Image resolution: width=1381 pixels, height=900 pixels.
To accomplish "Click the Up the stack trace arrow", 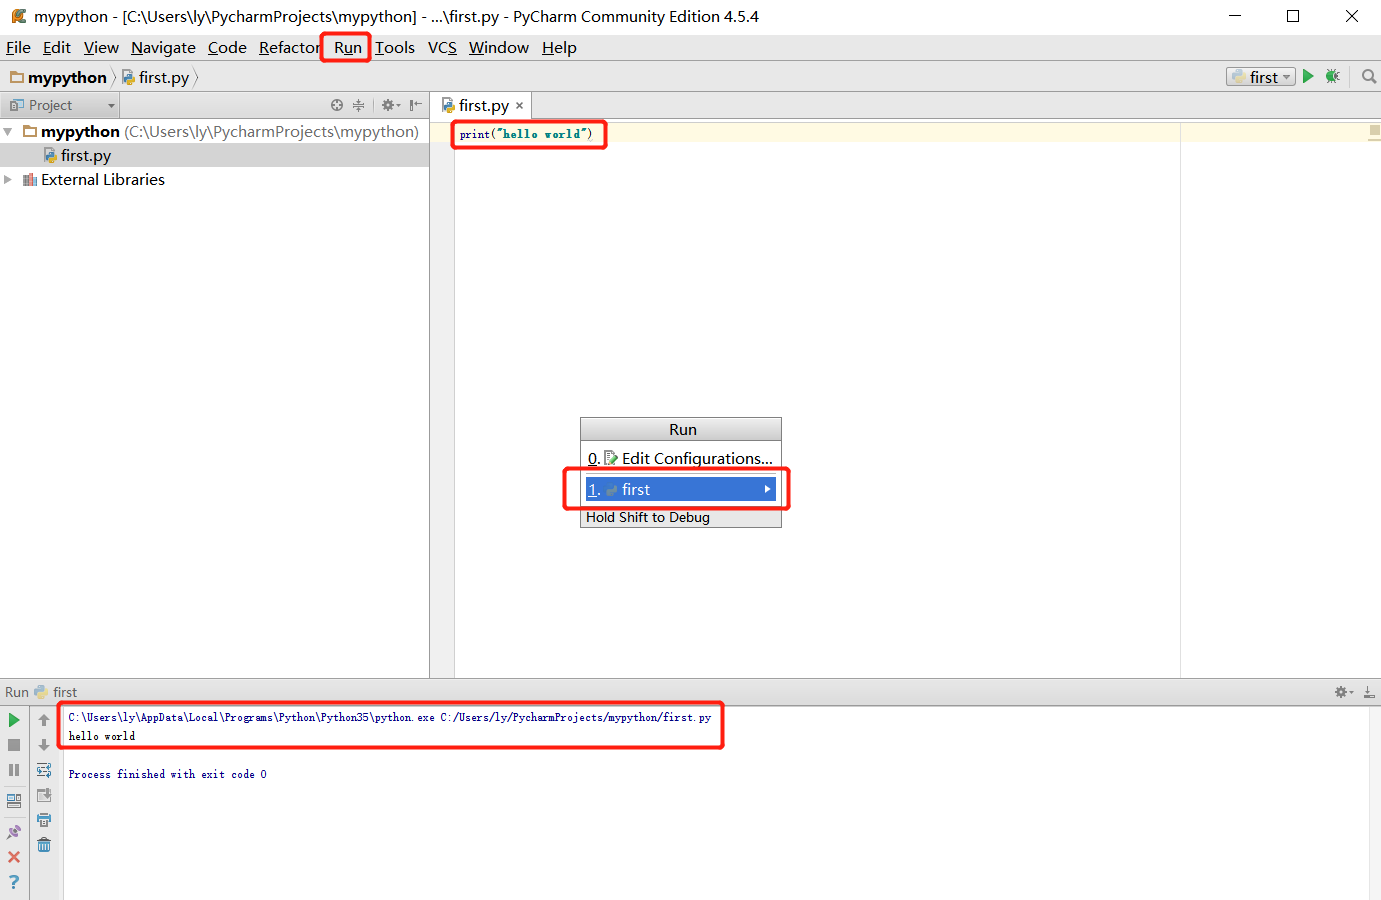I will 44,720.
